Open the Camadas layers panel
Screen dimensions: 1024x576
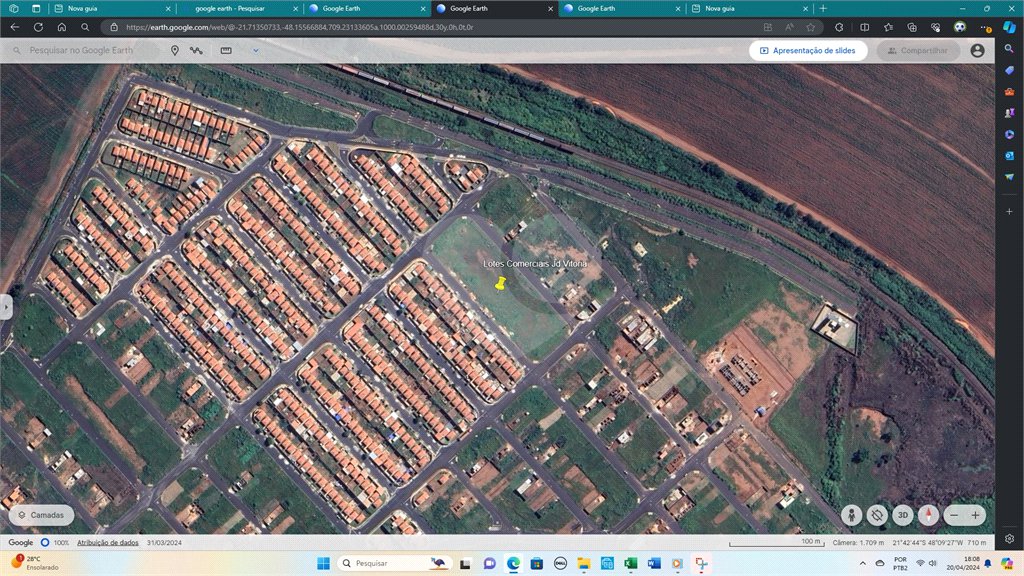(41, 515)
